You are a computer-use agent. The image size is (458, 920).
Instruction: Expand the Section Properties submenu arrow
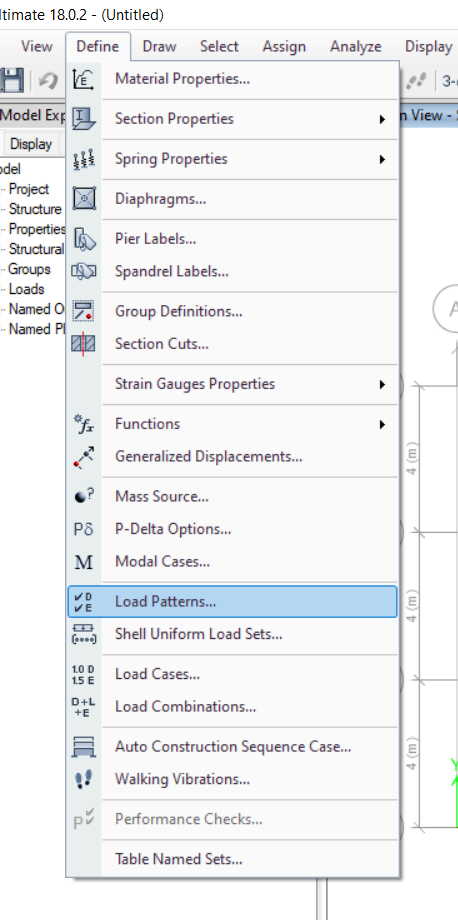point(382,119)
